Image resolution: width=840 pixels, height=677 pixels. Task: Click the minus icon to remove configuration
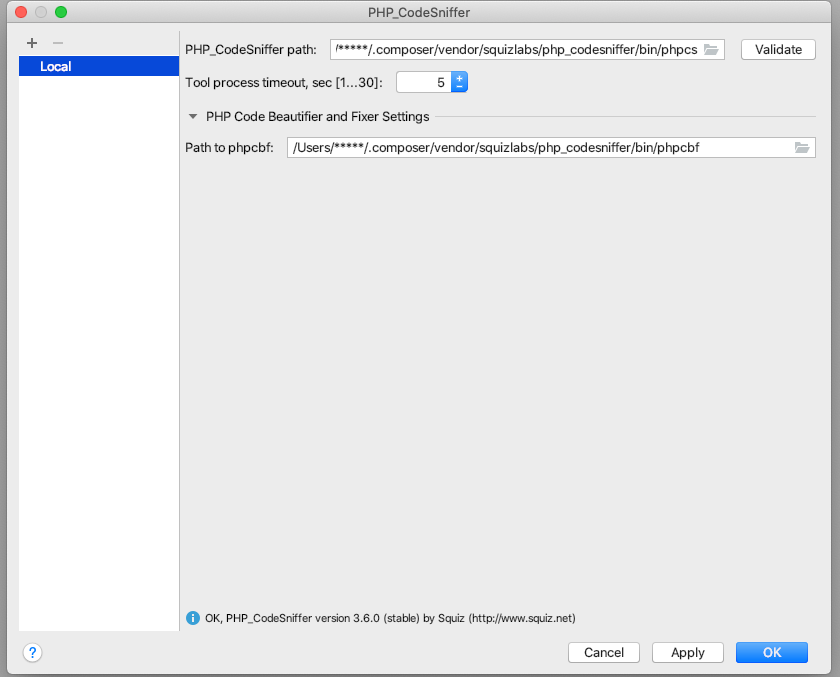tap(56, 43)
